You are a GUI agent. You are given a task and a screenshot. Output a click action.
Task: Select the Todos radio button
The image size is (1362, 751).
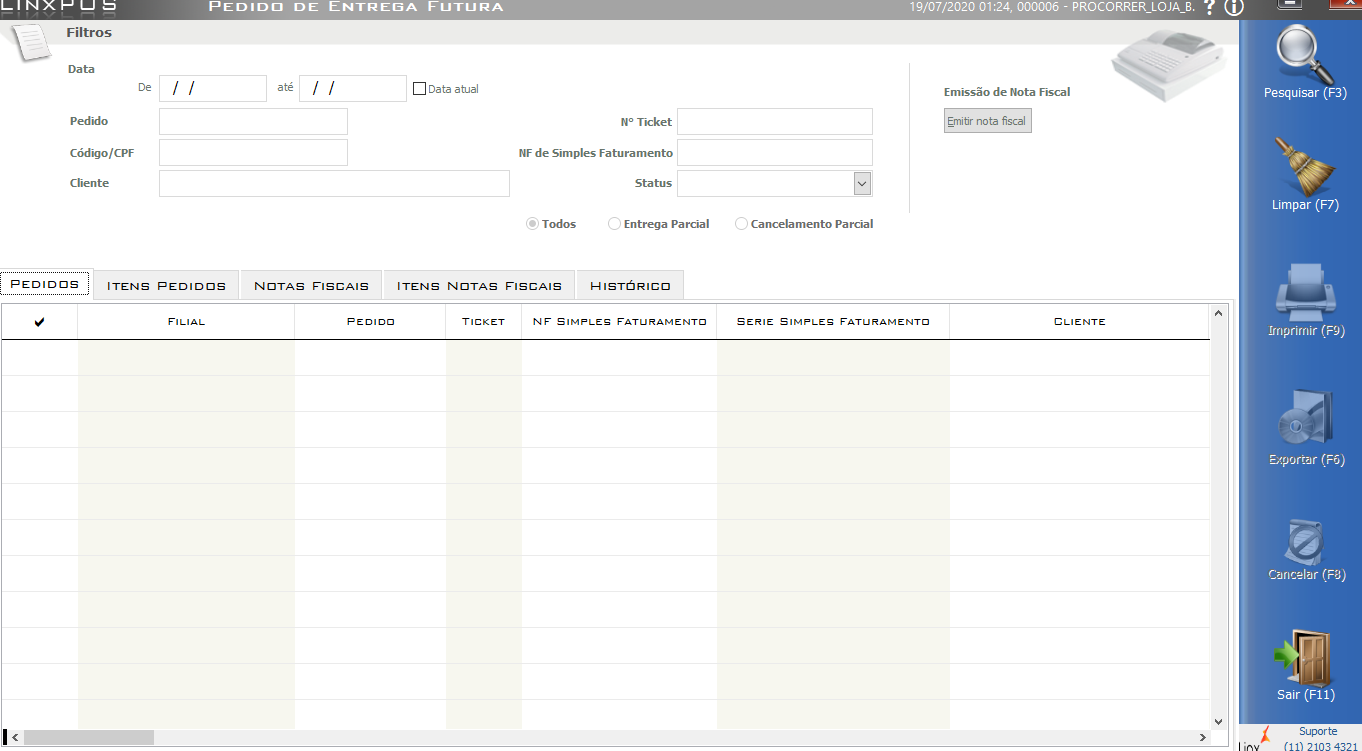532,224
